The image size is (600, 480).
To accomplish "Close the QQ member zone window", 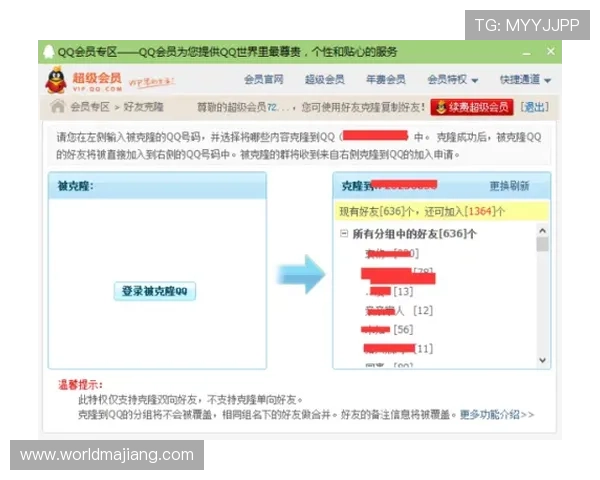I will (x=551, y=51).
